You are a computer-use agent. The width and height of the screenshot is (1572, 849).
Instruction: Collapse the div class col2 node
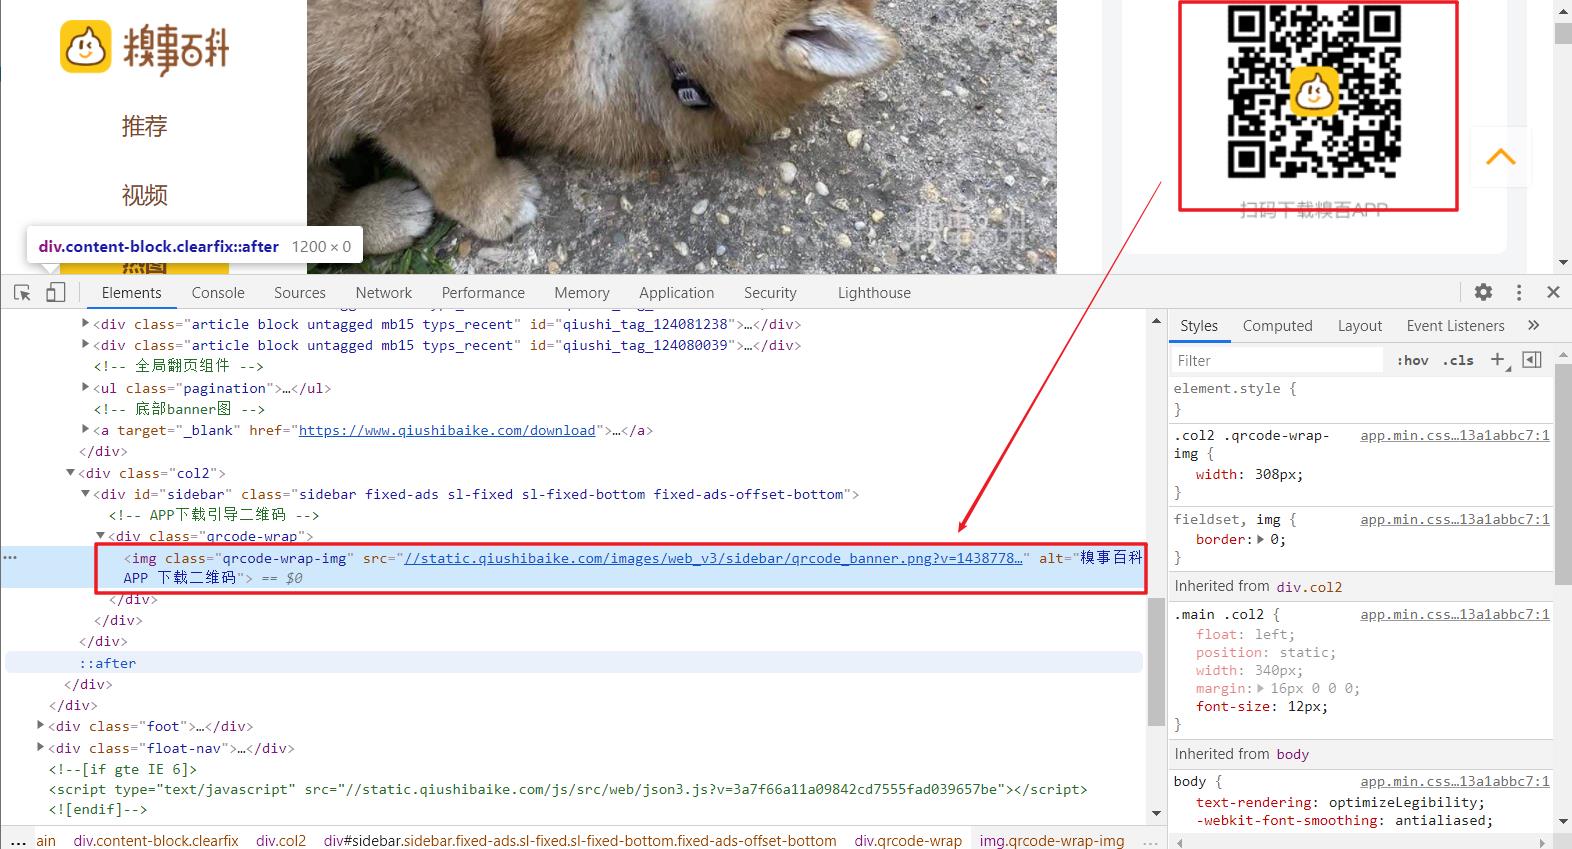pyautogui.click(x=70, y=473)
